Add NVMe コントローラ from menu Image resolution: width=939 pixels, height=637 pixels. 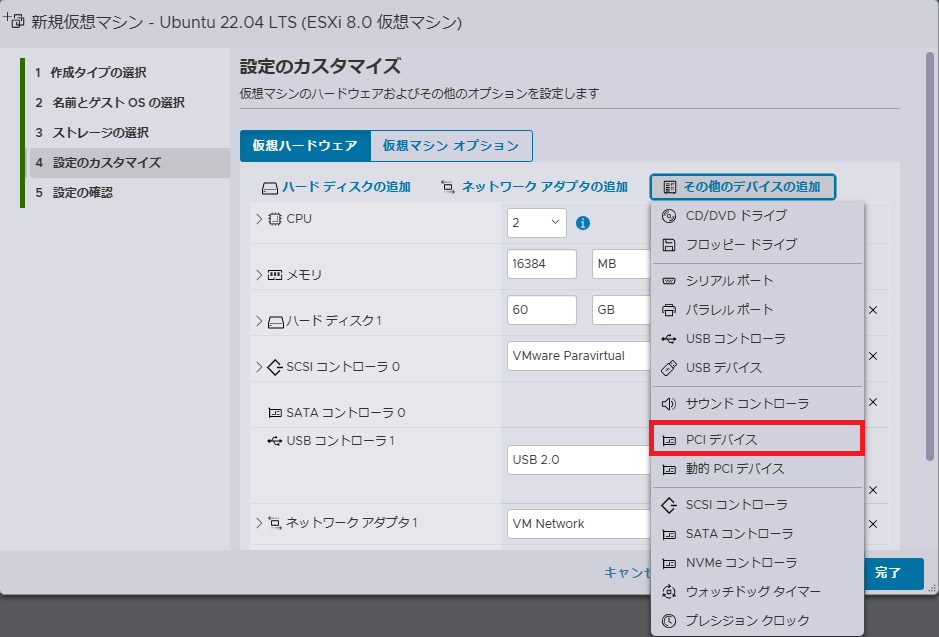pos(757,563)
